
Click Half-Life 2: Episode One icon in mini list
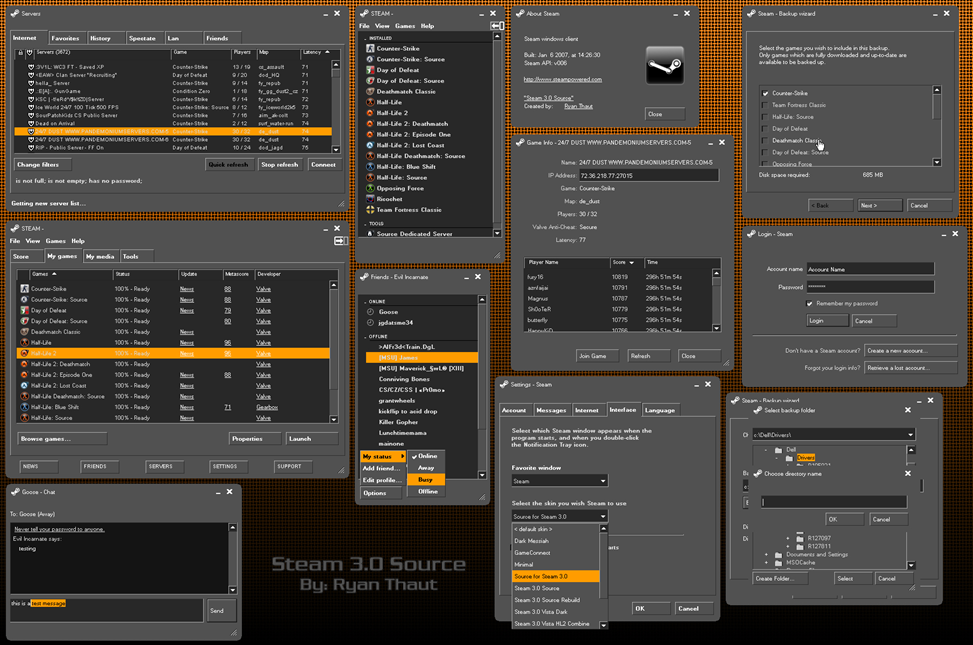coord(370,135)
